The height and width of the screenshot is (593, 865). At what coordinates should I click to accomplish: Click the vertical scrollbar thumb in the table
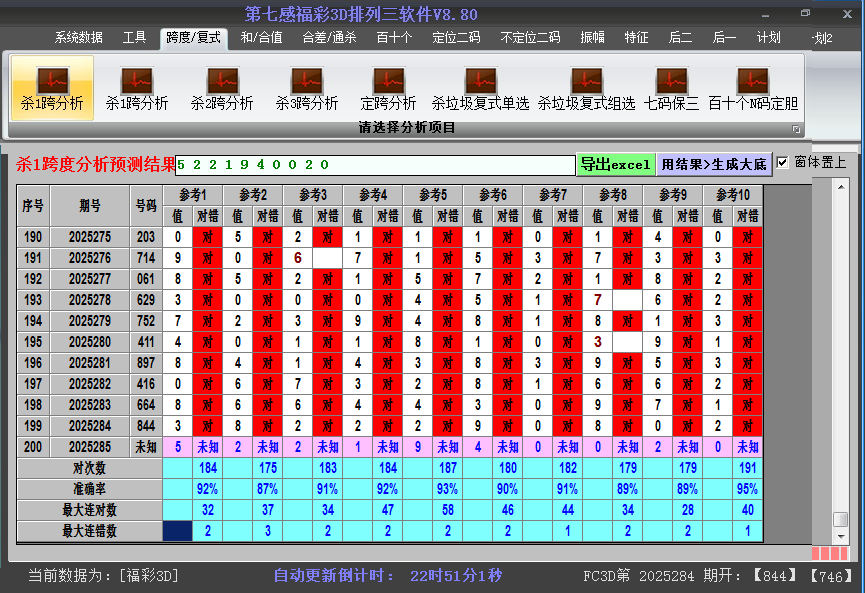(x=840, y=520)
